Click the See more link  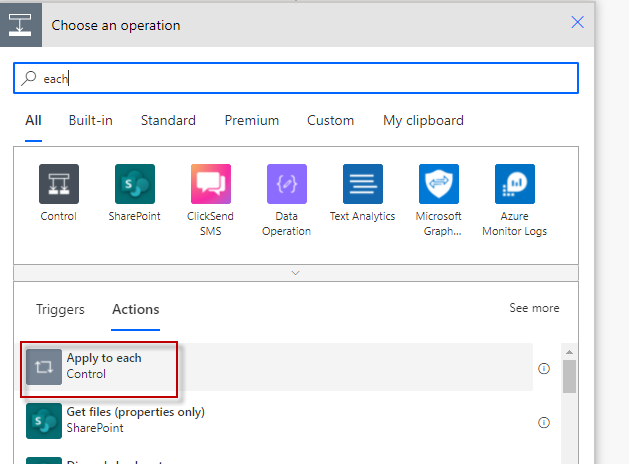[534, 308]
